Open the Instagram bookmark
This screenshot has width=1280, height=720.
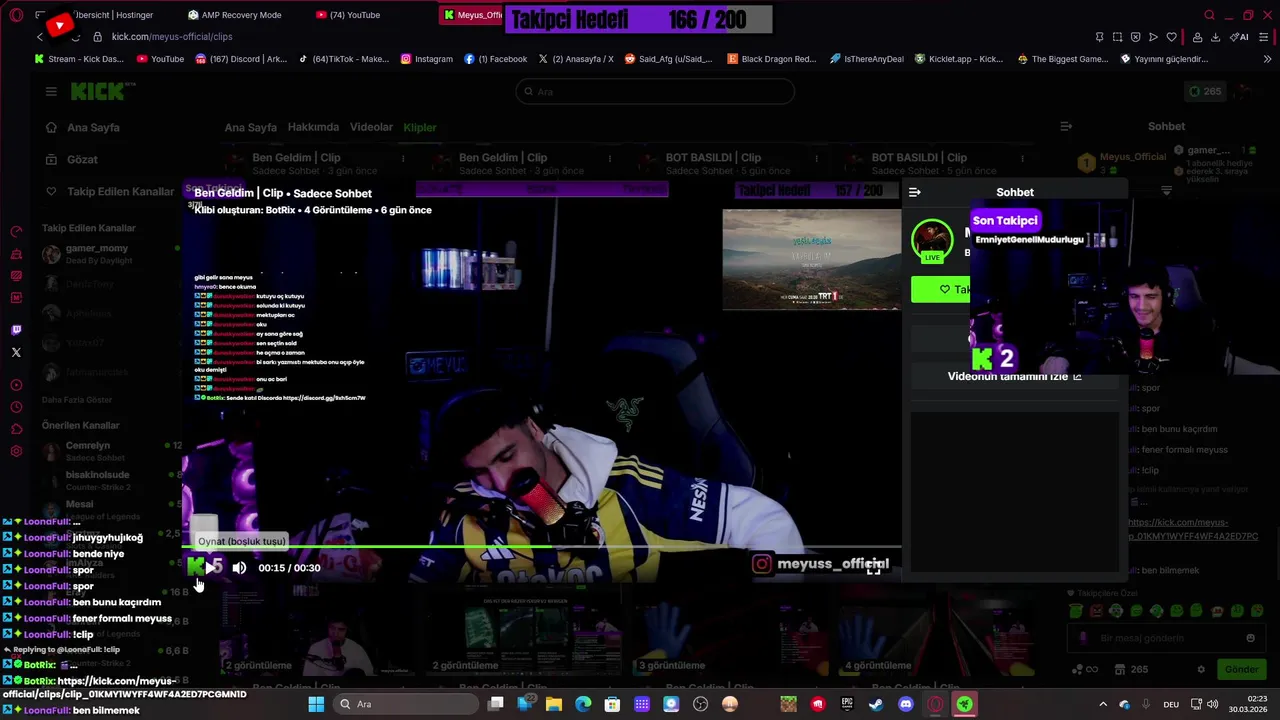point(427,59)
